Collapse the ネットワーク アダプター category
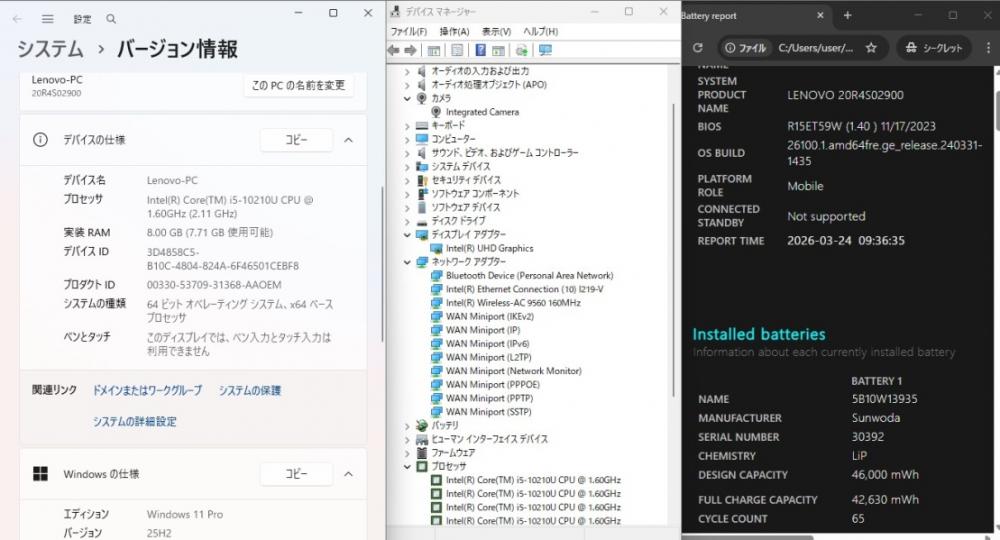Viewport: 1000px width, 540px height. point(408,262)
